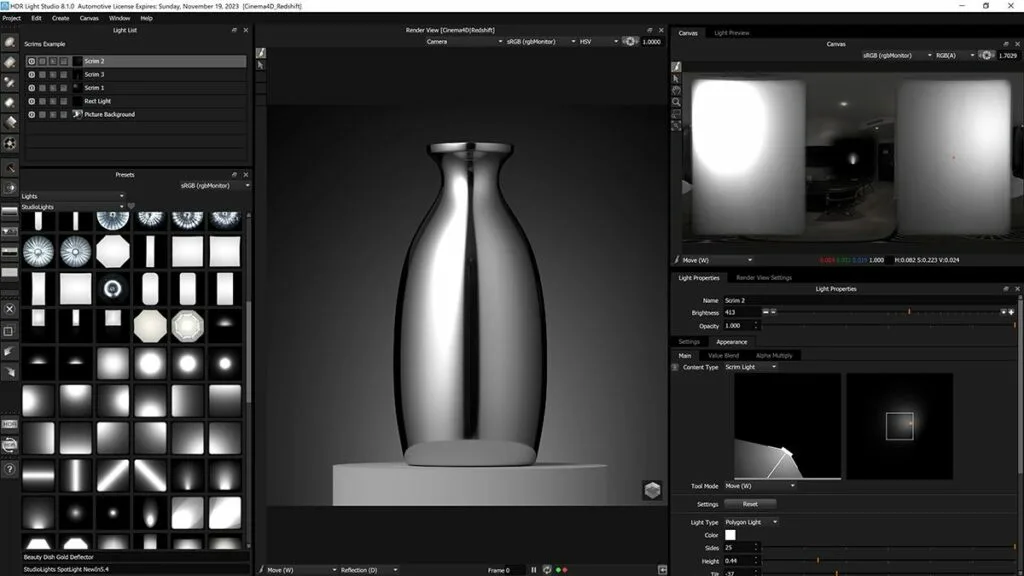
Task: Select Scrim 1 in Light List
Action: pyautogui.click(x=136, y=88)
